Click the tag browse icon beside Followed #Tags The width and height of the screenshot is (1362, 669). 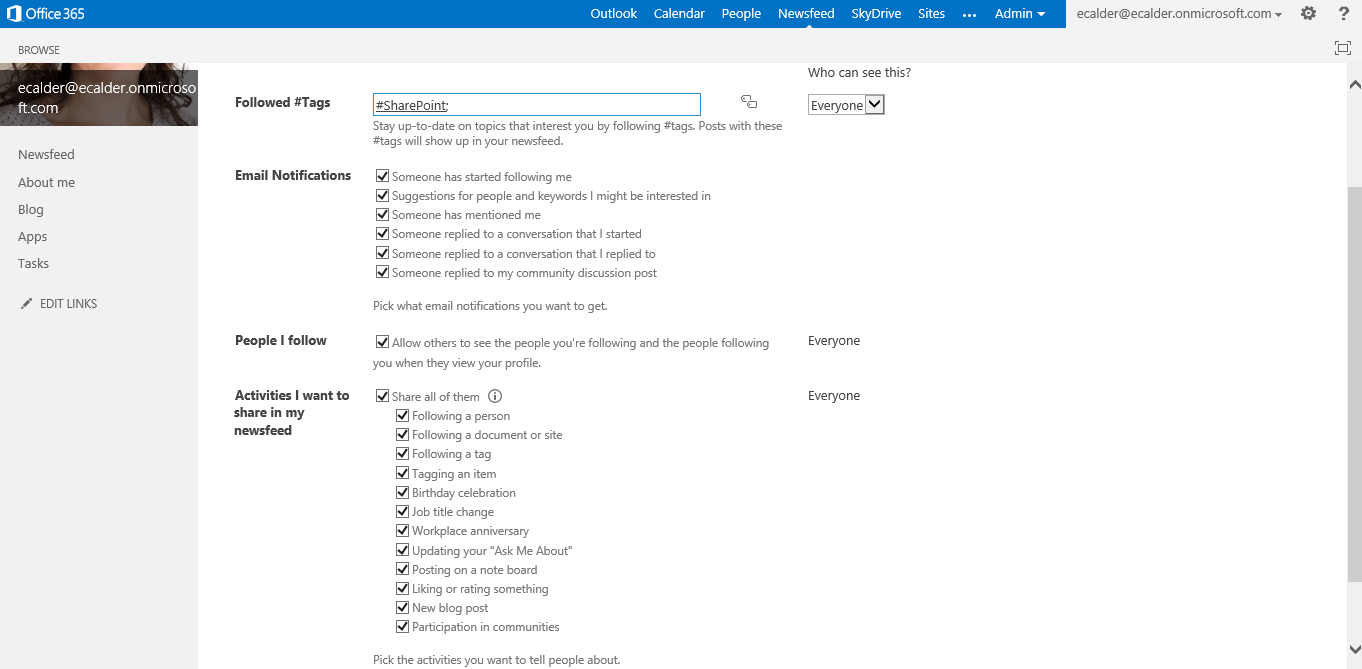(749, 101)
